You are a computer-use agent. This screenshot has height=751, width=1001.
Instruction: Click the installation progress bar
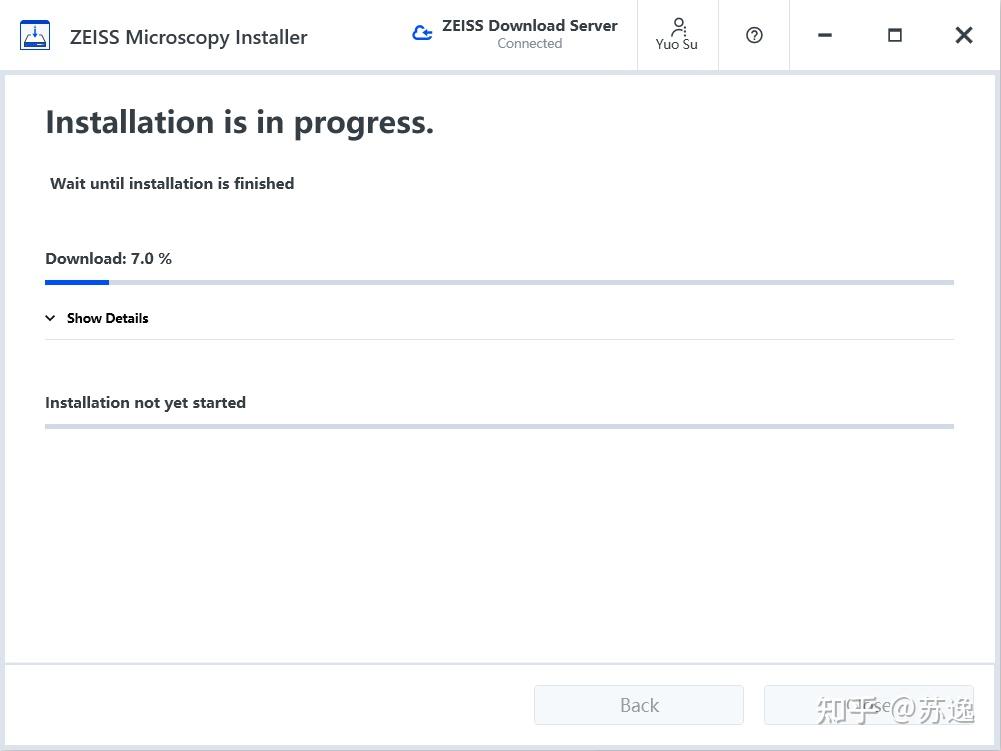(499, 426)
